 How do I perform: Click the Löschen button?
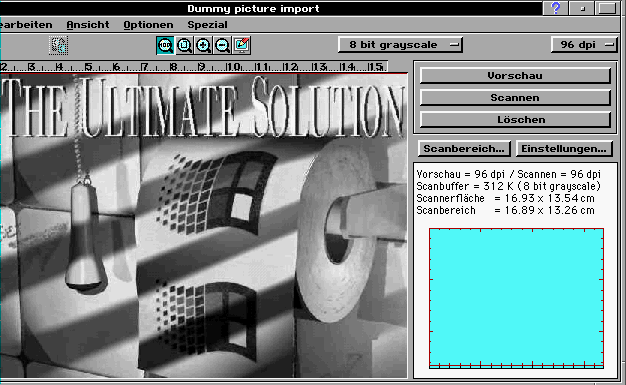click(x=515, y=119)
